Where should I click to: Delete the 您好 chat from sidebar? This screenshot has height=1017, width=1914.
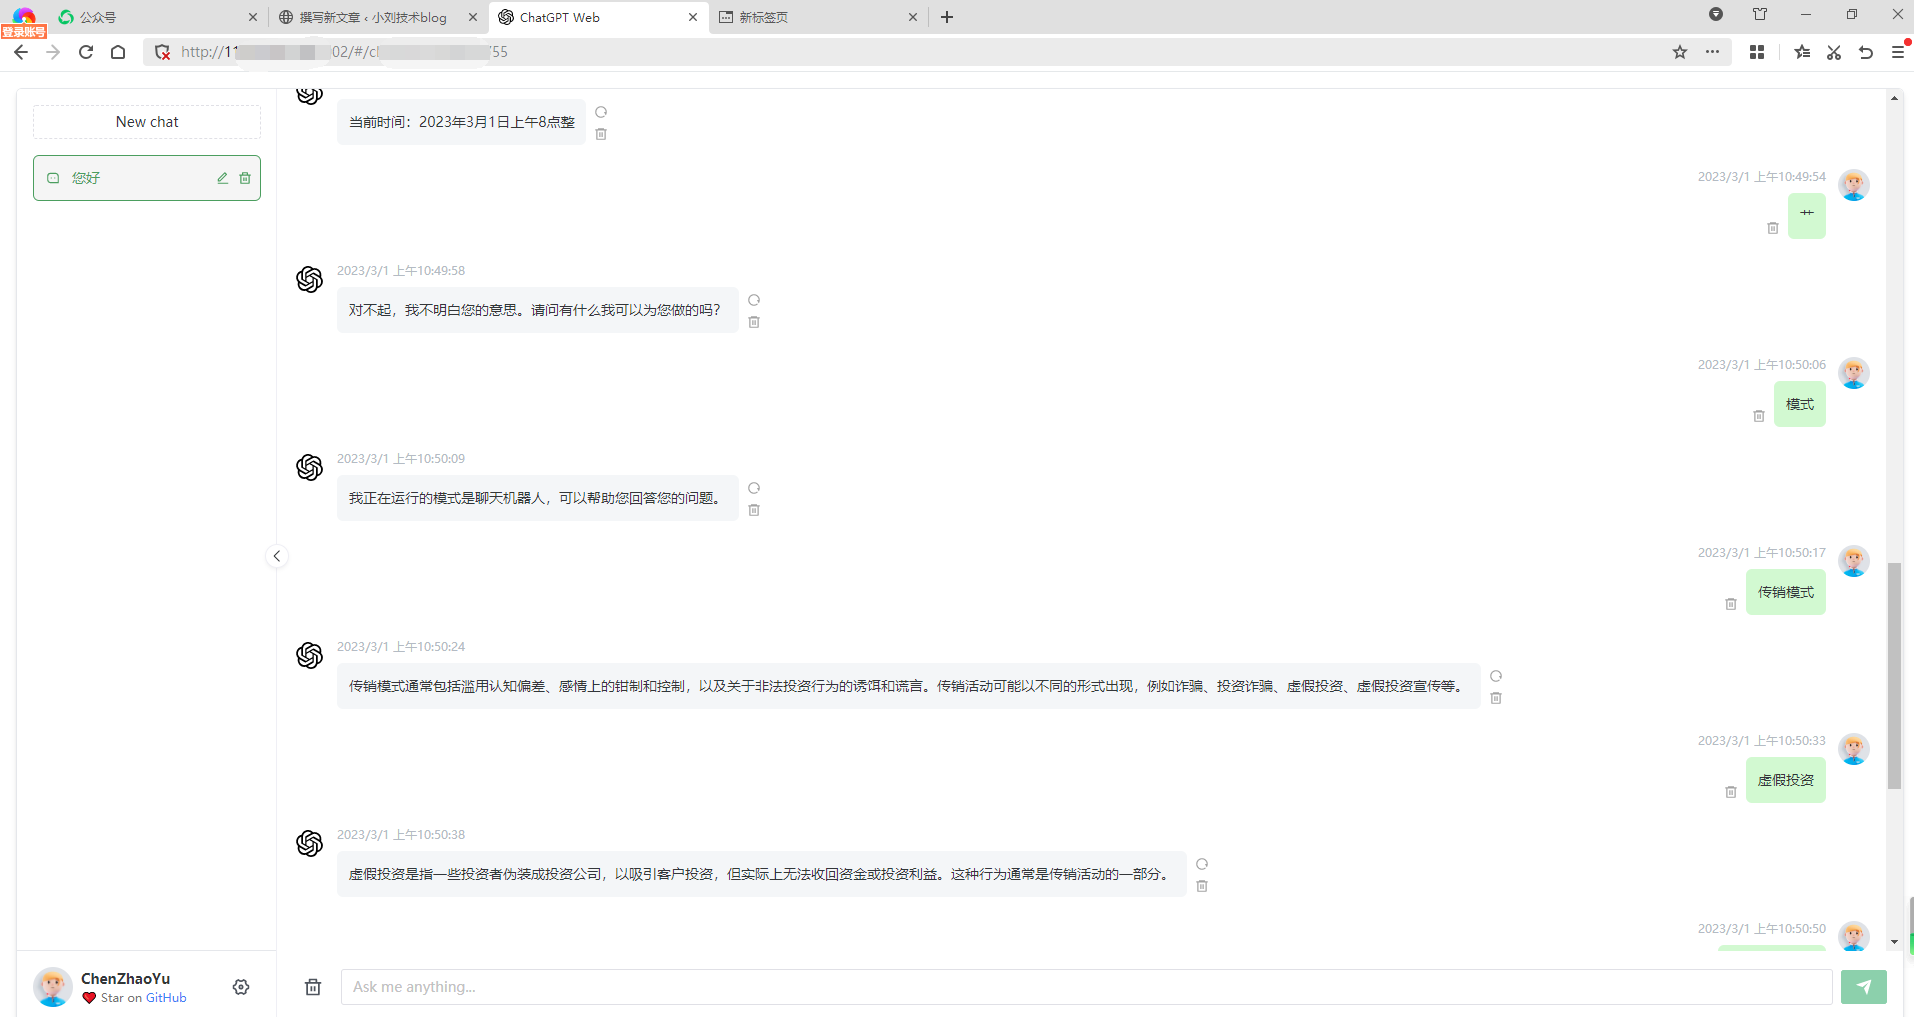(x=245, y=178)
